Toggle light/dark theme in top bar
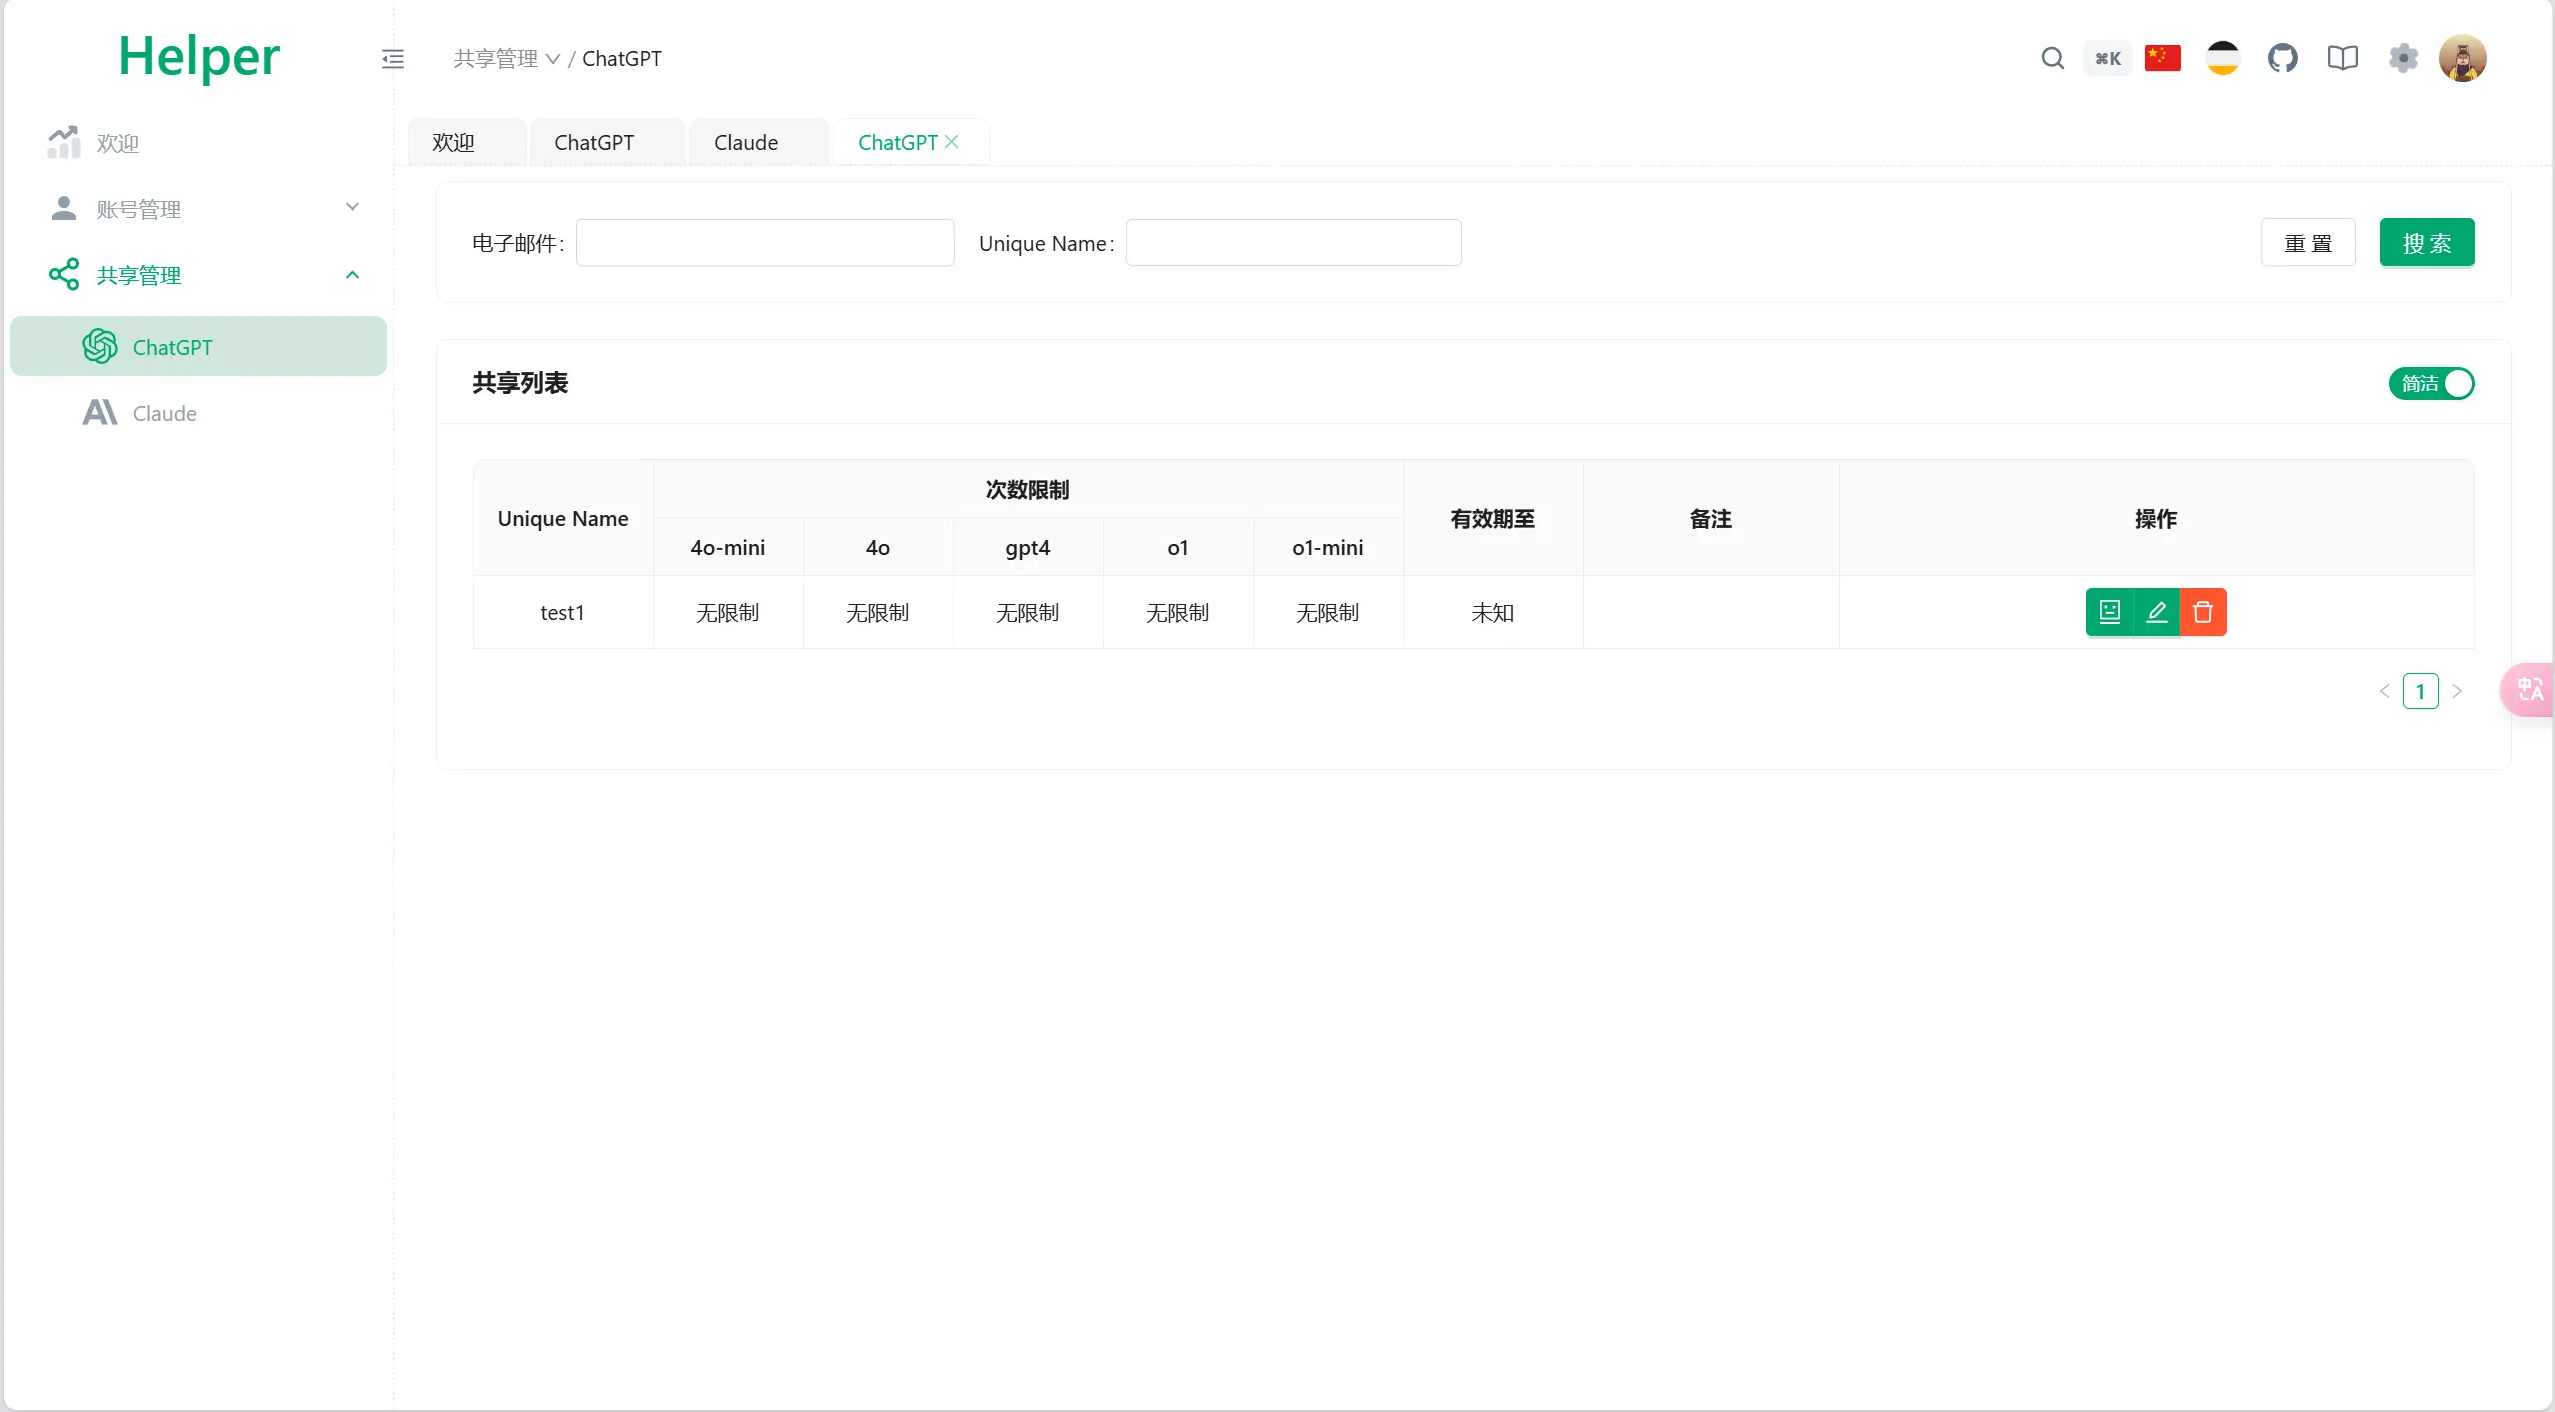 (2222, 58)
